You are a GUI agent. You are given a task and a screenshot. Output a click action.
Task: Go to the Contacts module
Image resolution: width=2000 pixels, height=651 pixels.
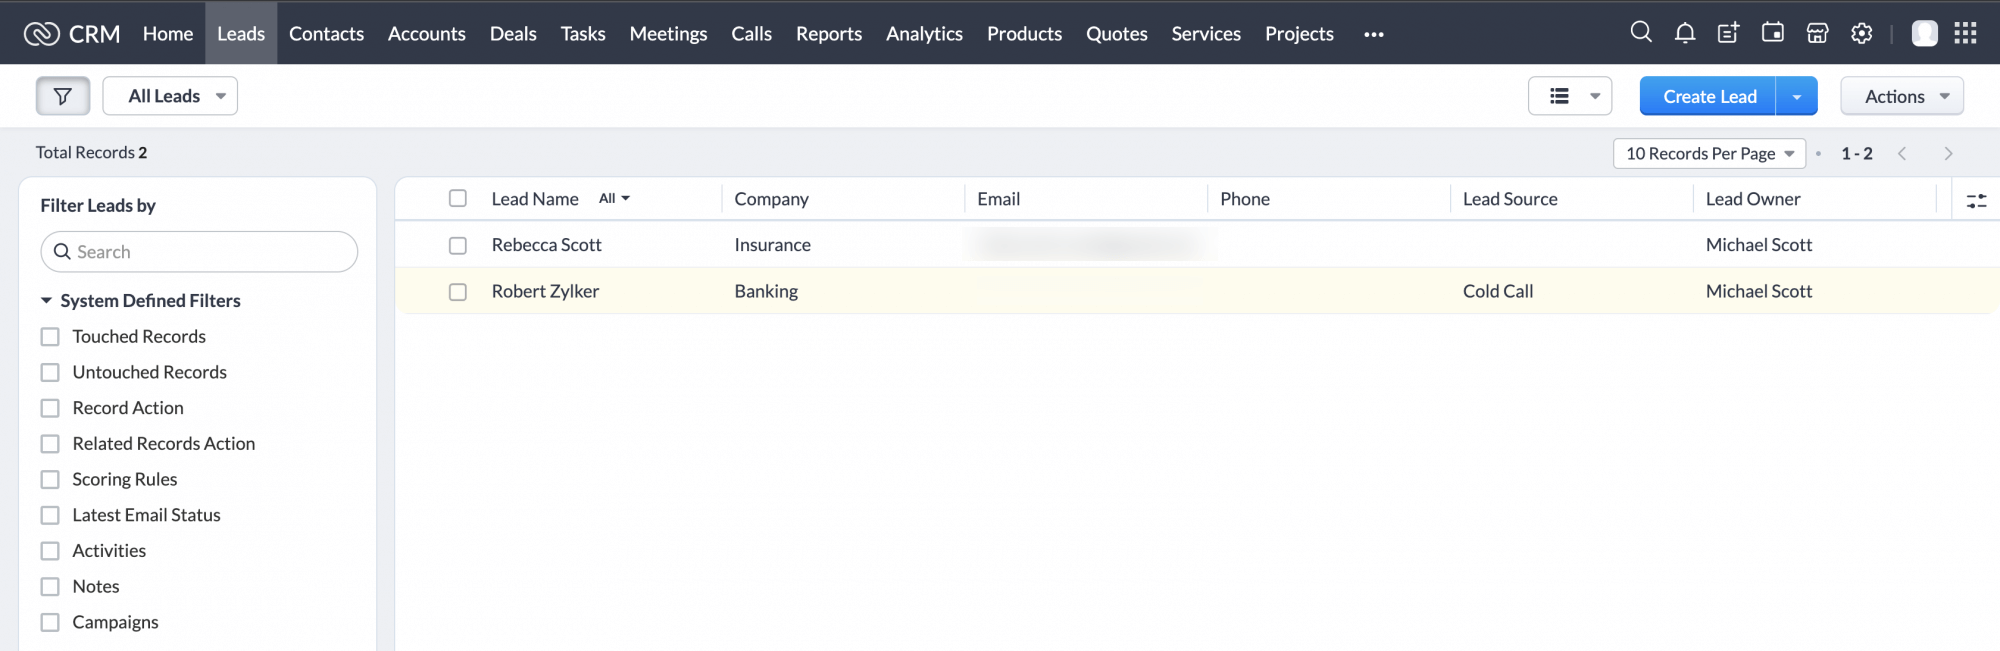click(326, 34)
